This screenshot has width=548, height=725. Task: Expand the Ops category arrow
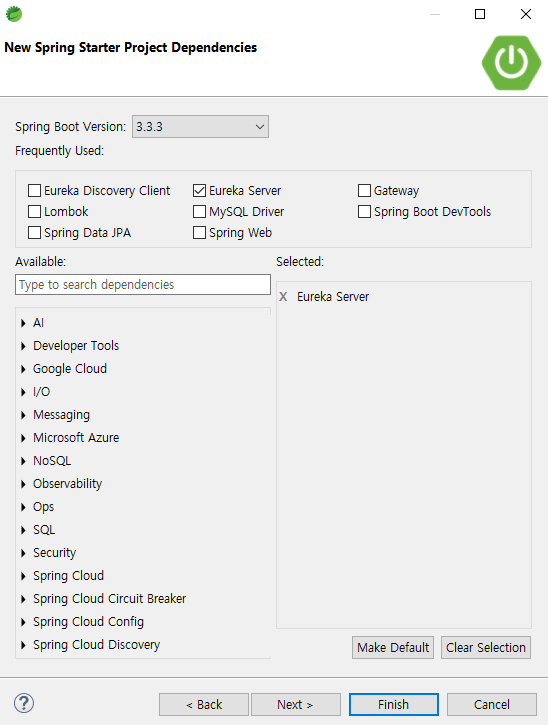coord(23,507)
